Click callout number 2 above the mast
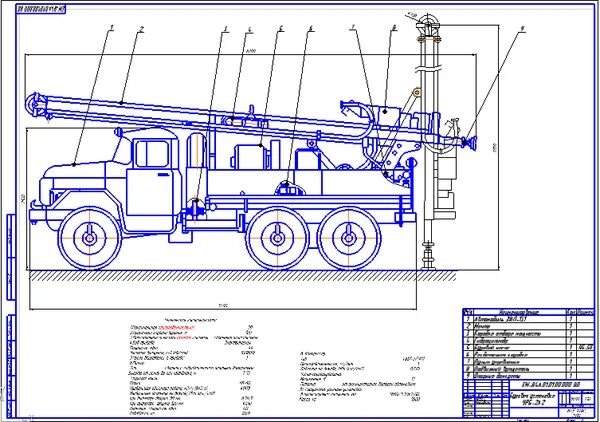The width and height of the screenshot is (600, 422). point(141,29)
